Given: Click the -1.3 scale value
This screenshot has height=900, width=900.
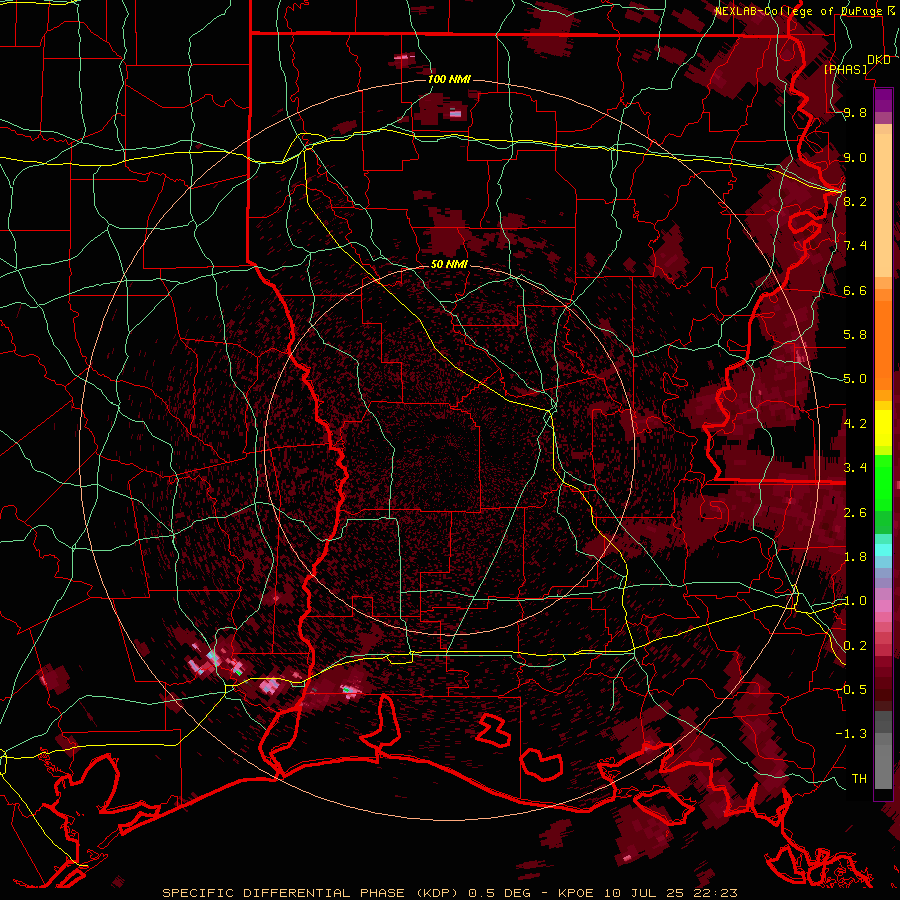Looking at the screenshot, I should tap(851, 734).
